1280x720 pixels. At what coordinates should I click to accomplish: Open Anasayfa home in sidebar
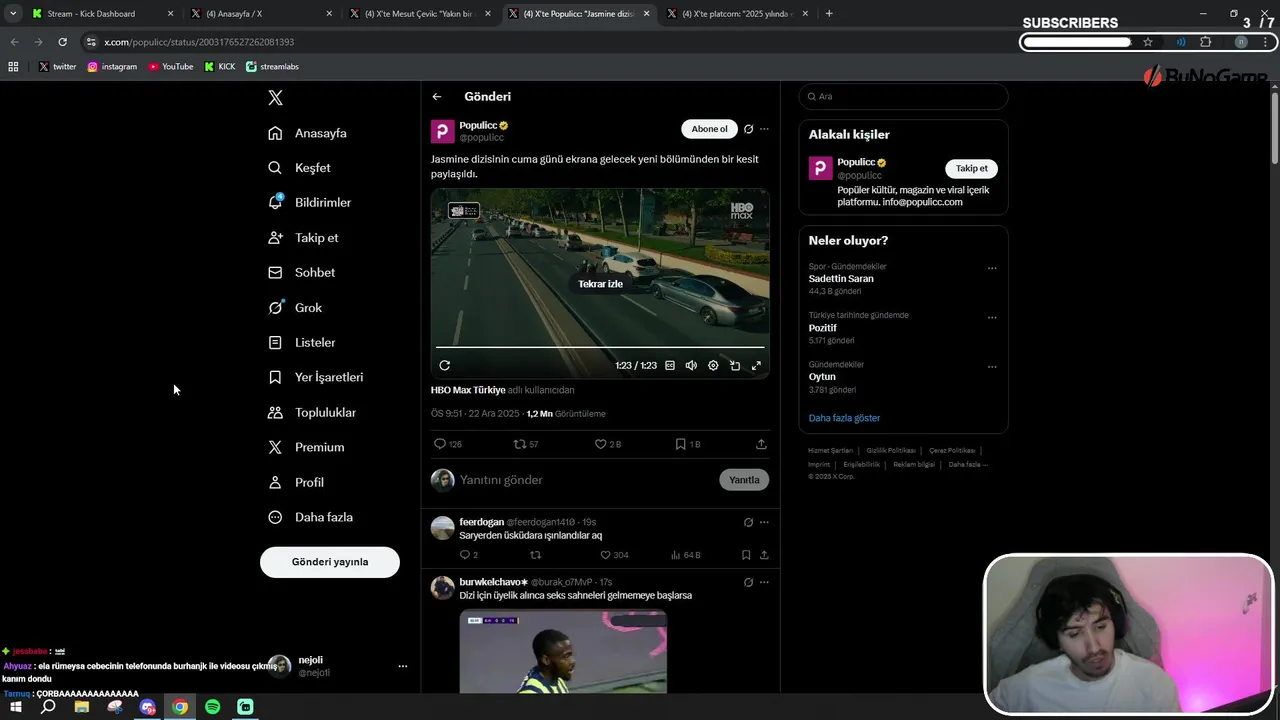coord(308,133)
